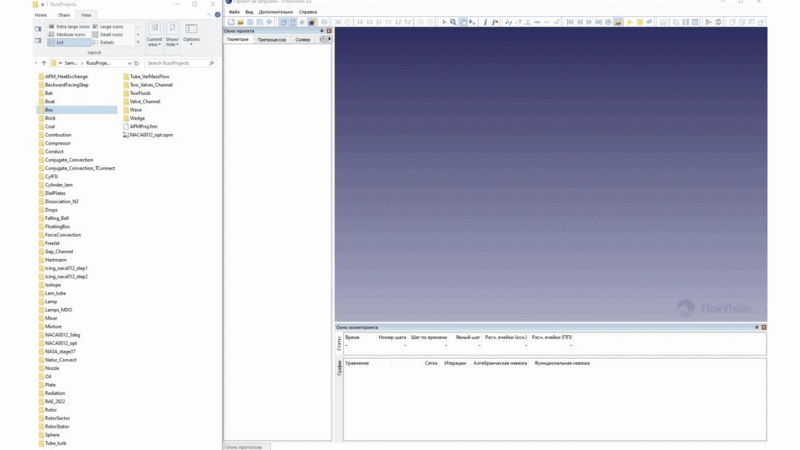This screenshot has height=450, width=800.
Task: Open the Home ribbon tab in Explorer
Action: (41, 15)
